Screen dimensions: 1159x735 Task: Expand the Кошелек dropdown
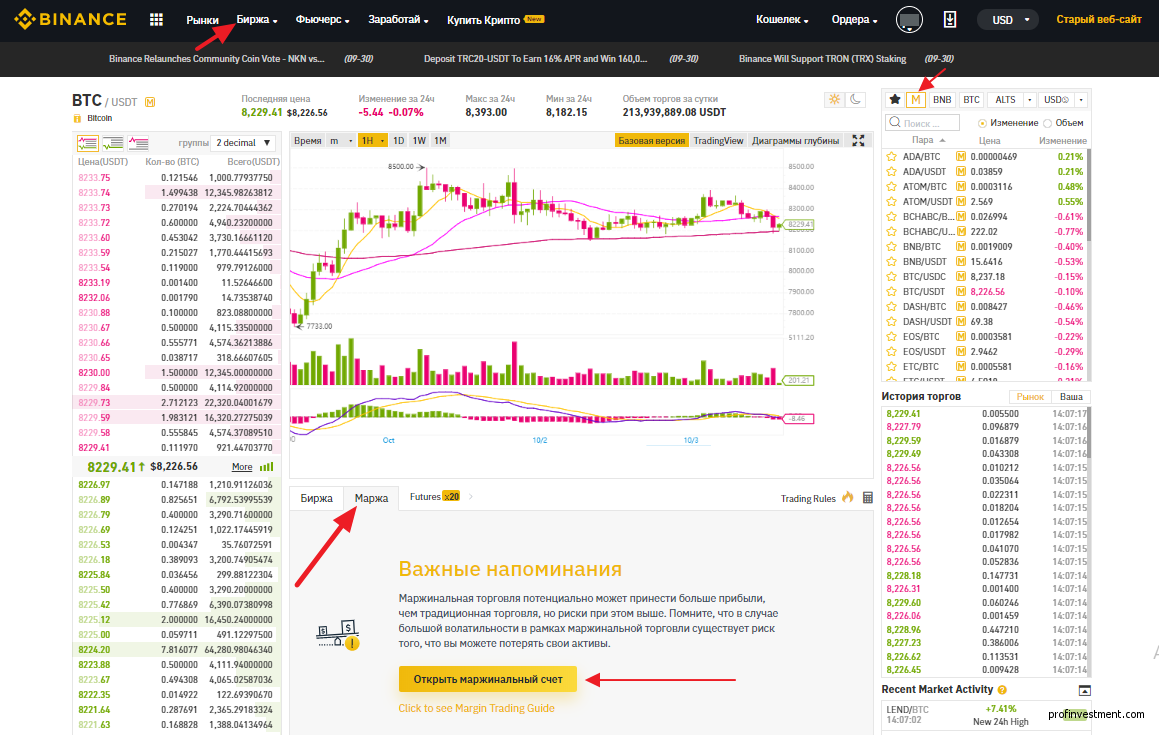(782, 20)
